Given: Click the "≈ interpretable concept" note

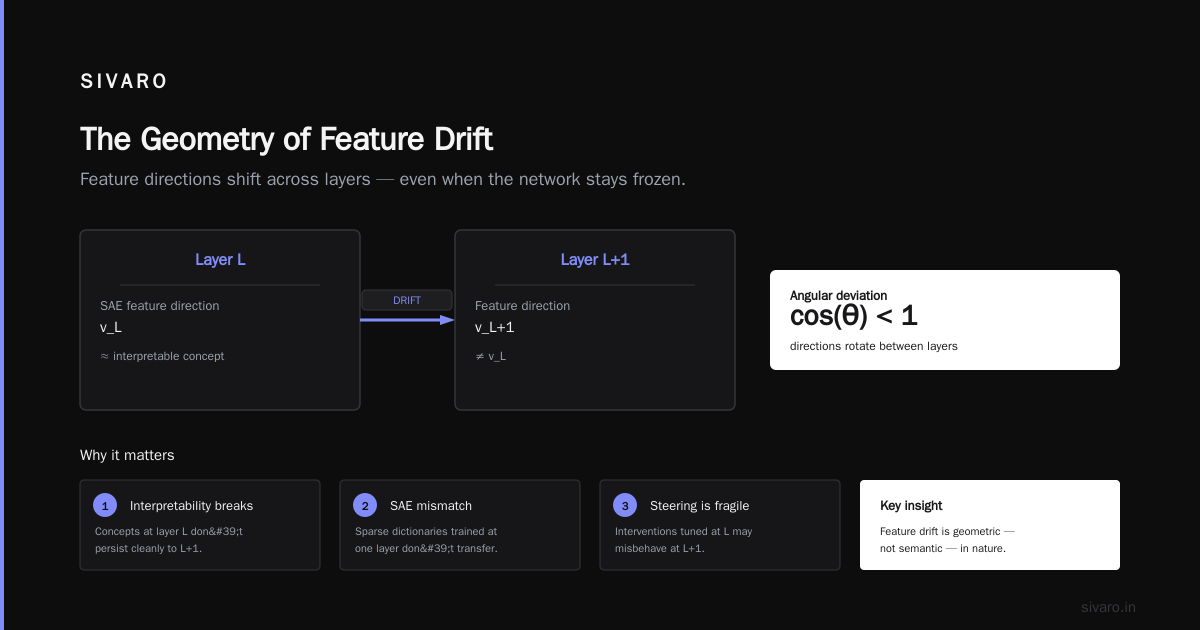Looking at the screenshot, I should tap(162, 356).
